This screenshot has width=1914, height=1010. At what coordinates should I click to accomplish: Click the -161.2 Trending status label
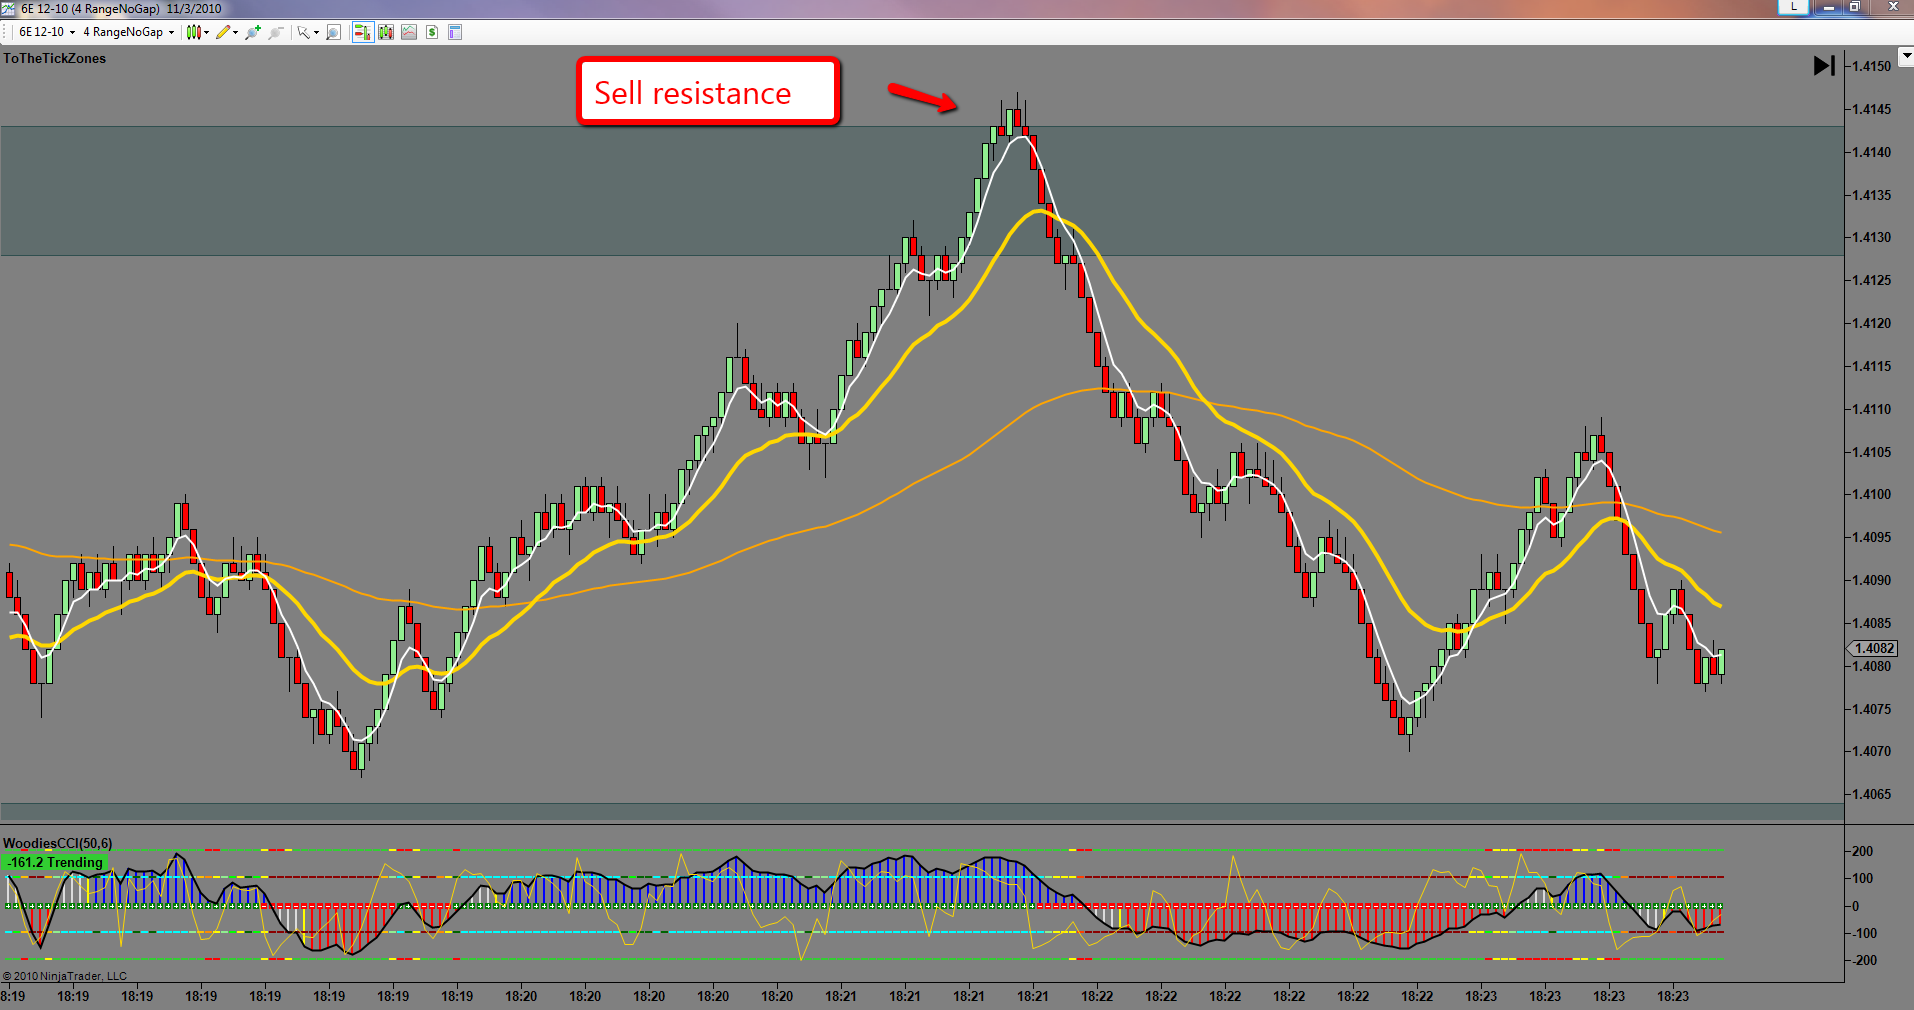(56, 862)
